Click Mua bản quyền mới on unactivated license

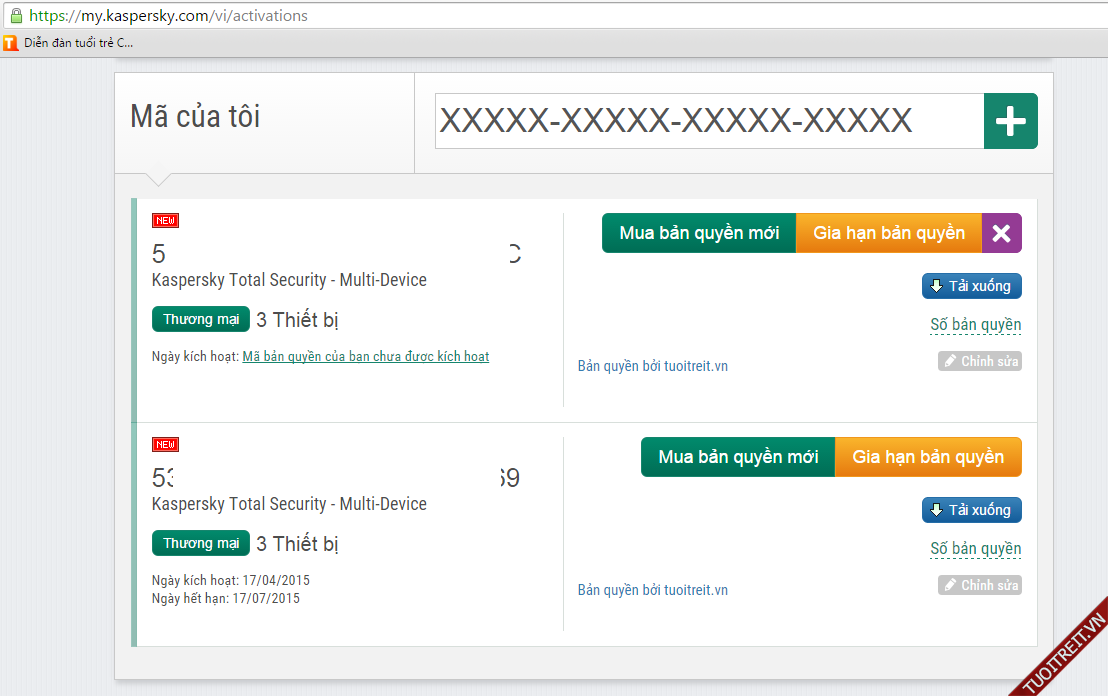698,233
